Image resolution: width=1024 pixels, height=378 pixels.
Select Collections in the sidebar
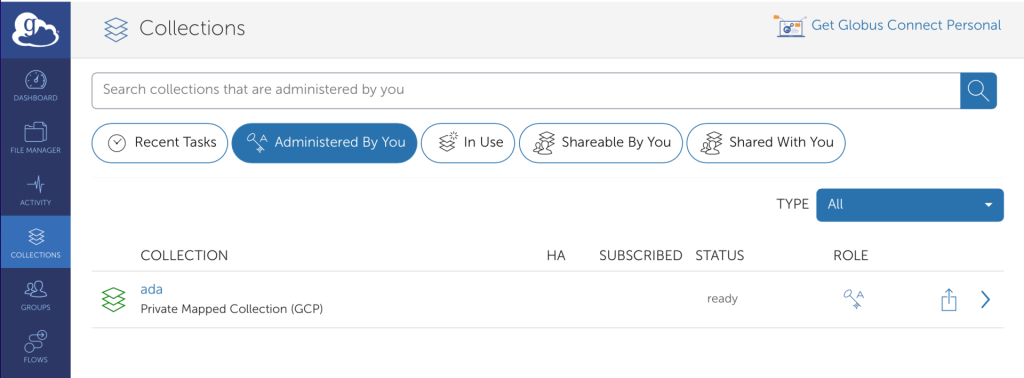[35, 242]
